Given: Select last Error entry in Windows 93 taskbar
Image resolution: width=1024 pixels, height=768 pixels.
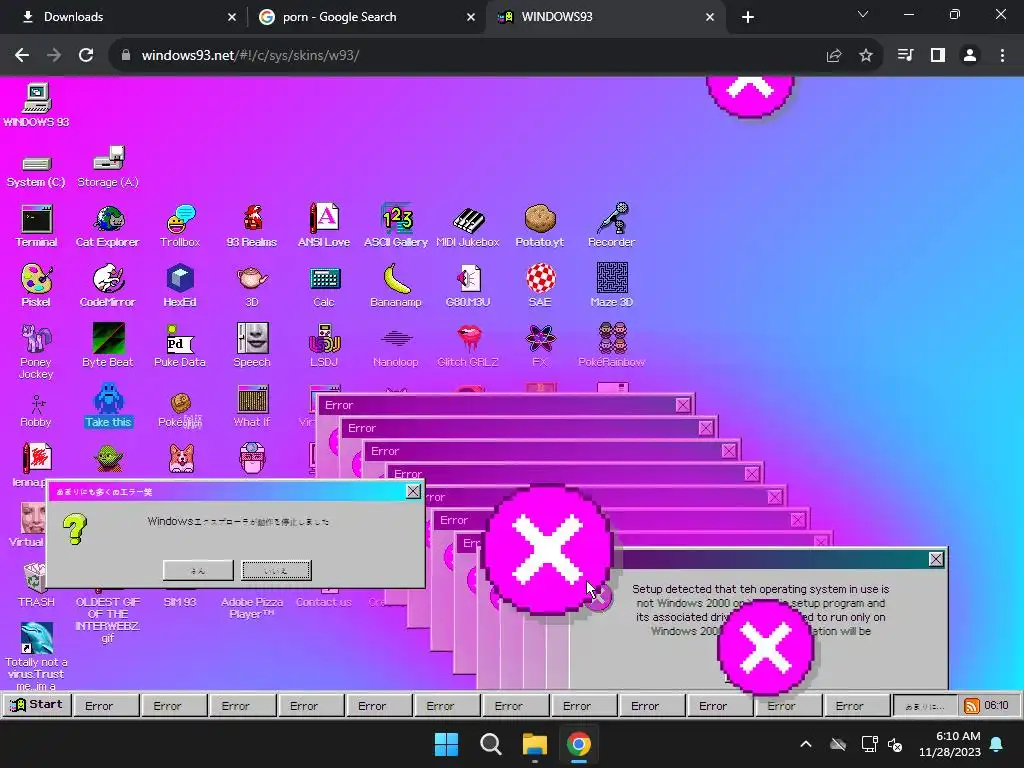Looking at the screenshot, I should pos(857,705).
